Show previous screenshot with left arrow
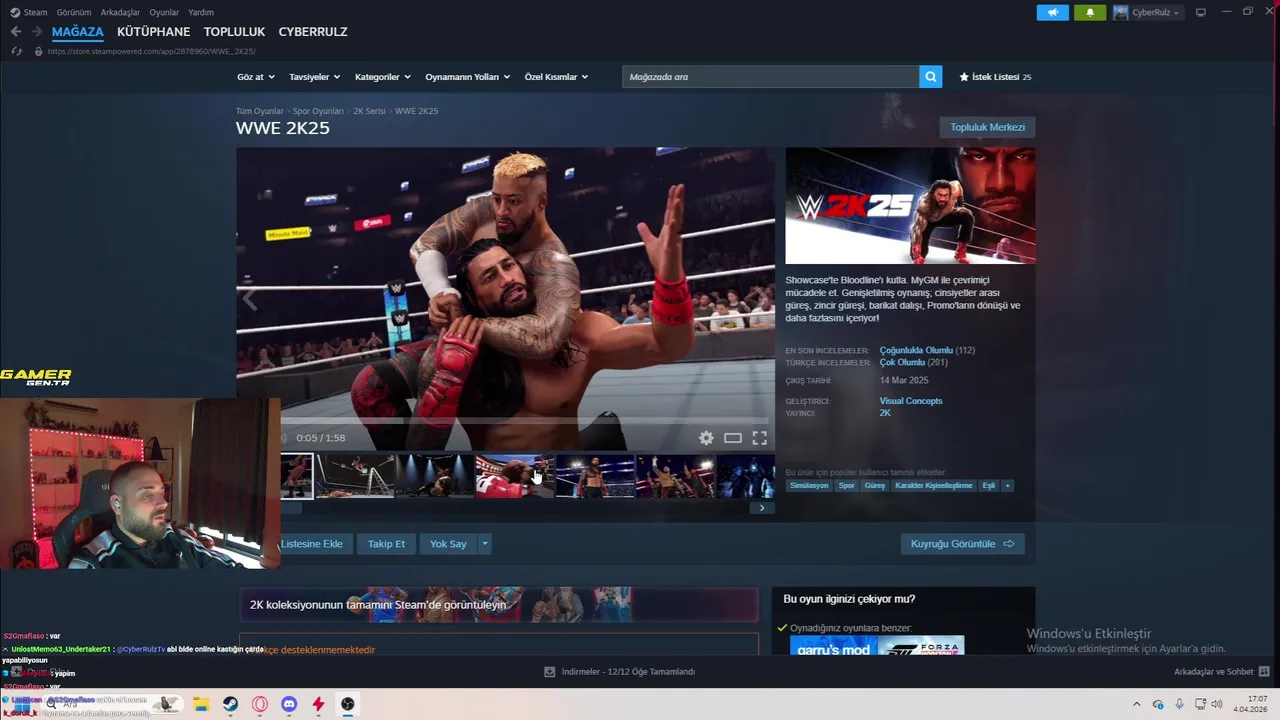 pos(250,298)
